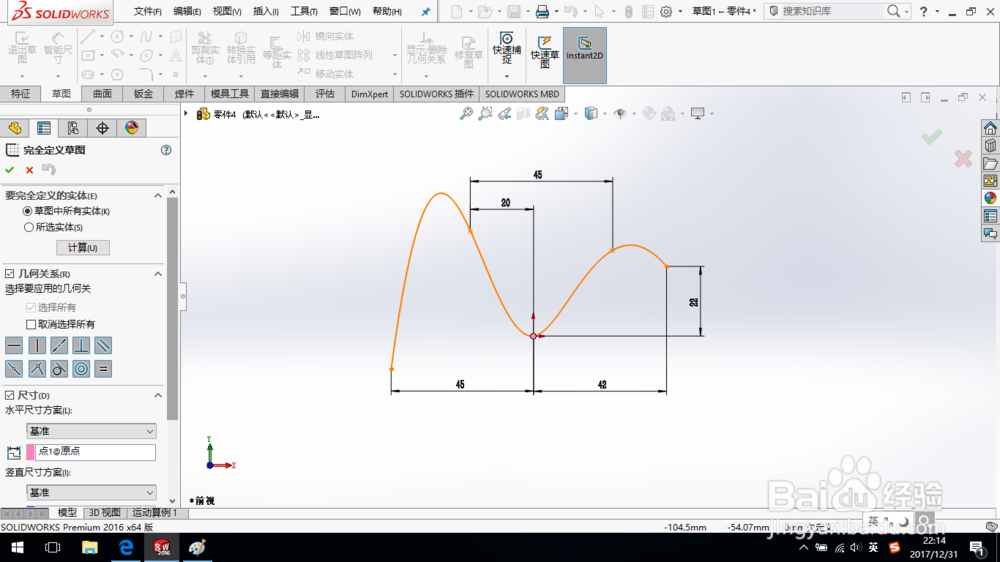Open the view orientation cube icon

point(561,114)
